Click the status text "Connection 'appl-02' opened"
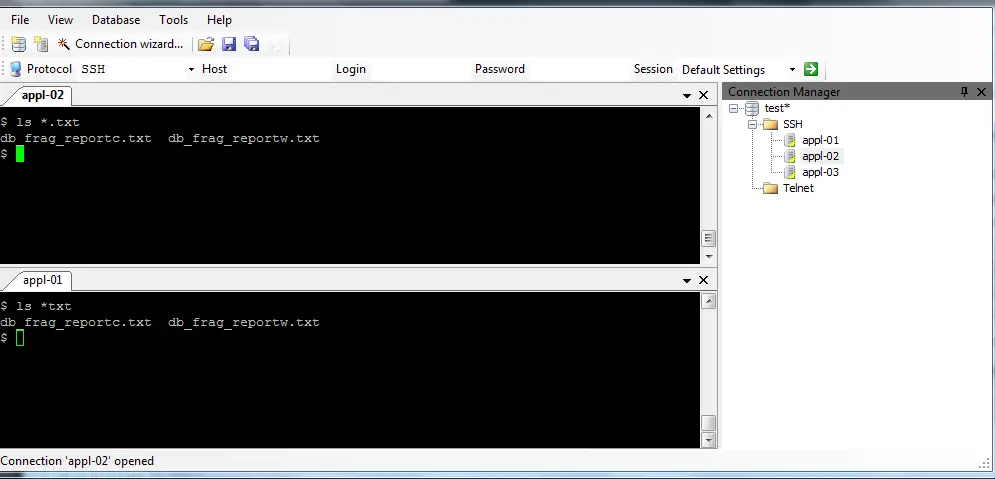Image resolution: width=995 pixels, height=479 pixels. tap(77, 461)
